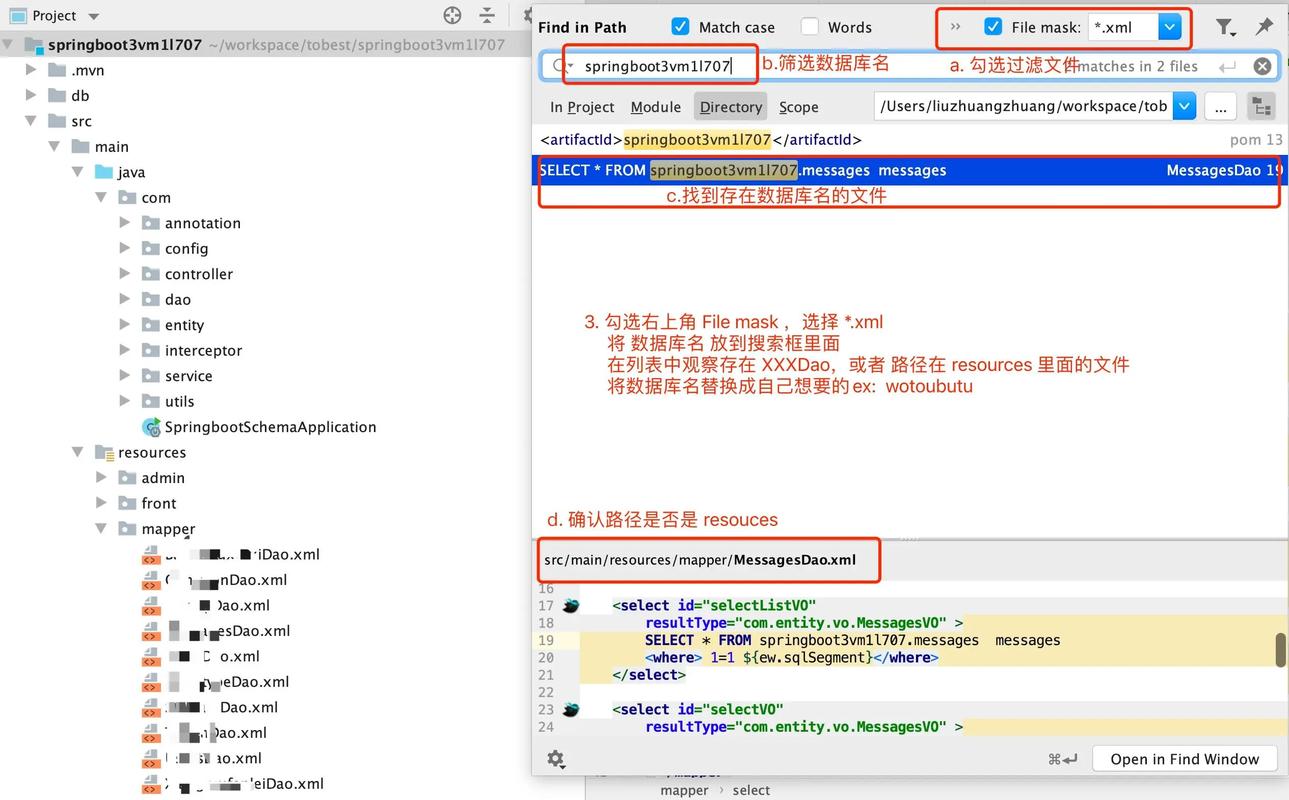This screenshot has width=1289, height=800.
Task: Click the browse ellipsis button next to the path
Action: [1219, 105]
